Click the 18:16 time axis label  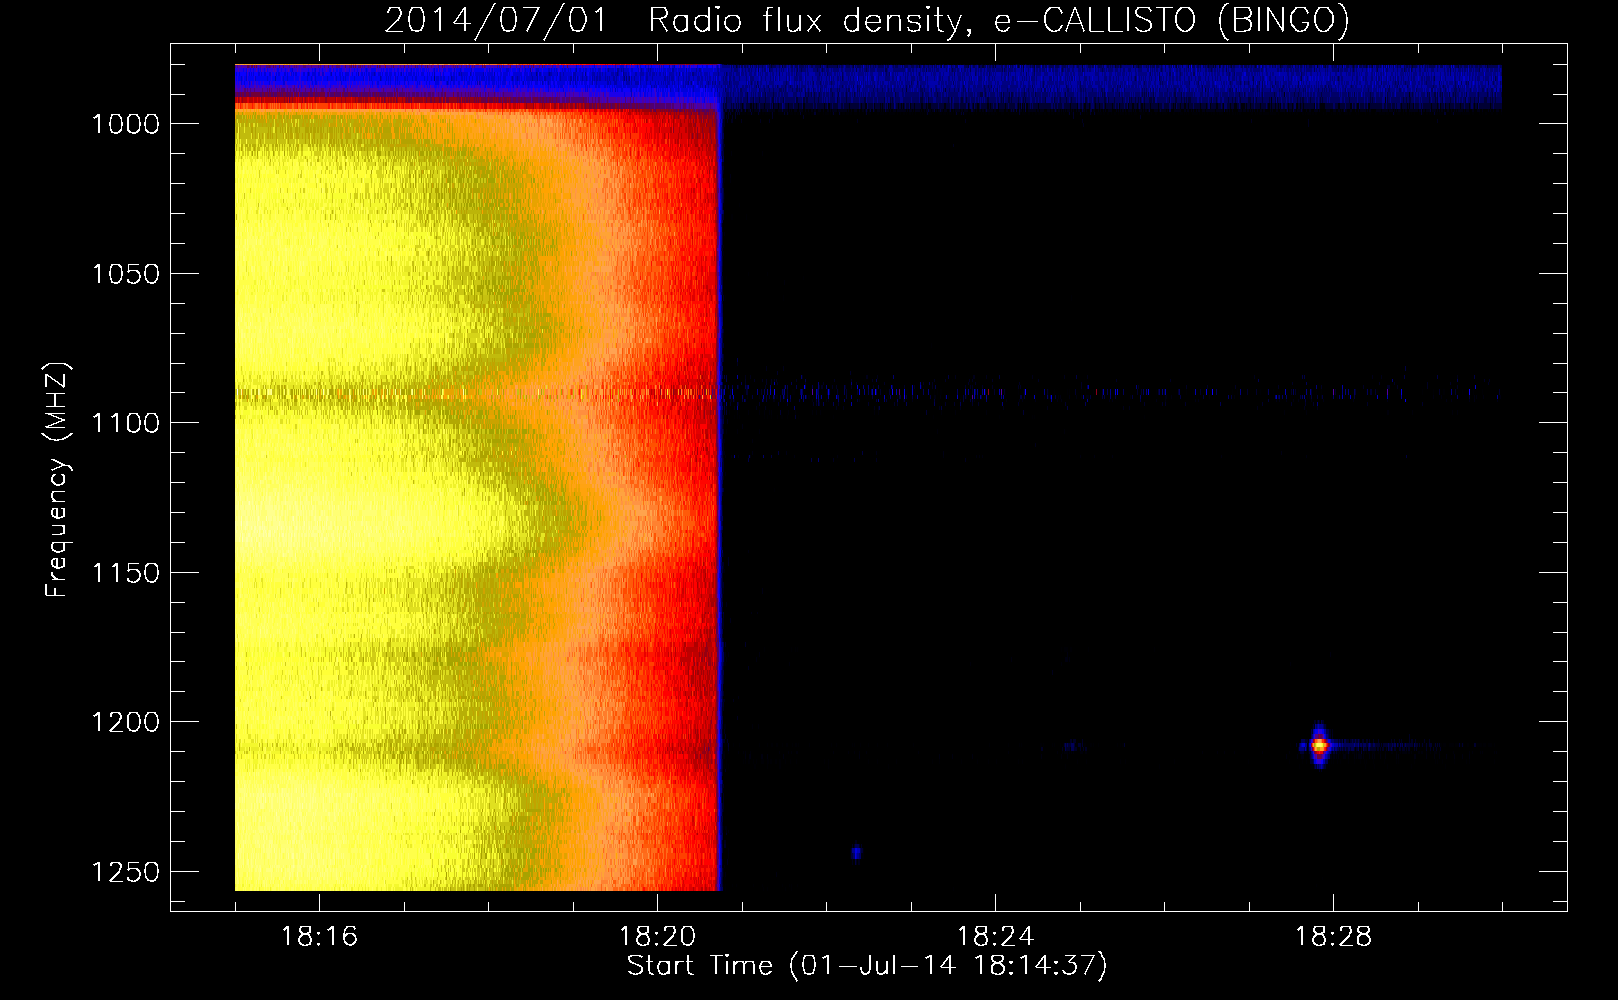pyautogui.click(x=319, y=936)
